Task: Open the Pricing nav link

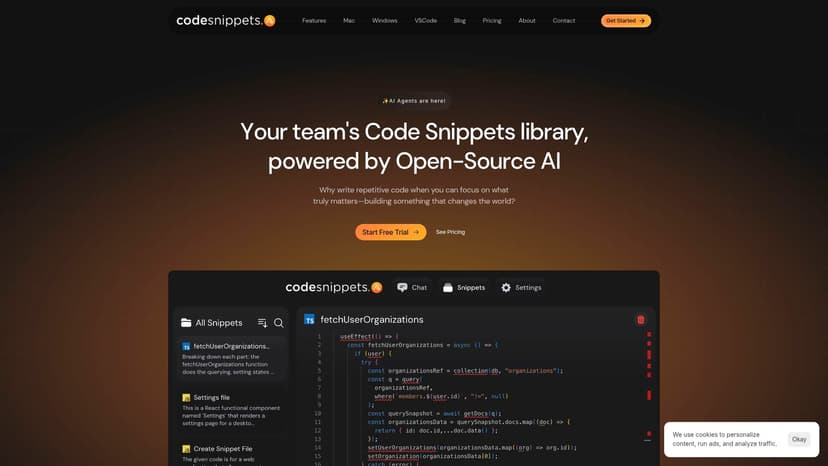Action: (492, 21)
